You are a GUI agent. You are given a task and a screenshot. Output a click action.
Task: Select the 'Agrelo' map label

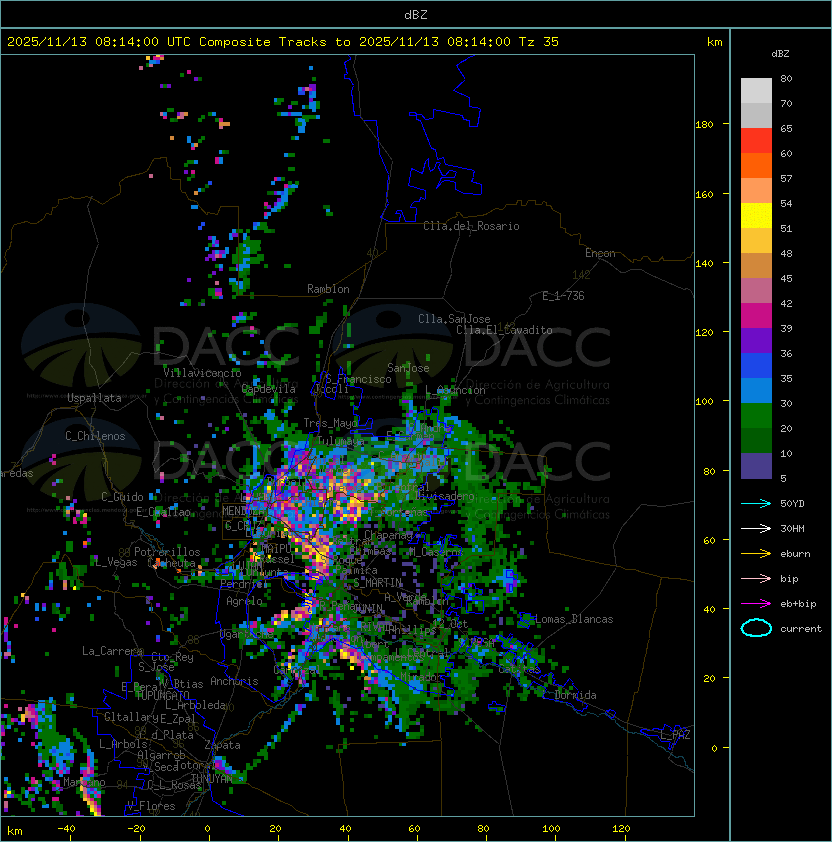[x=244, y=601]
